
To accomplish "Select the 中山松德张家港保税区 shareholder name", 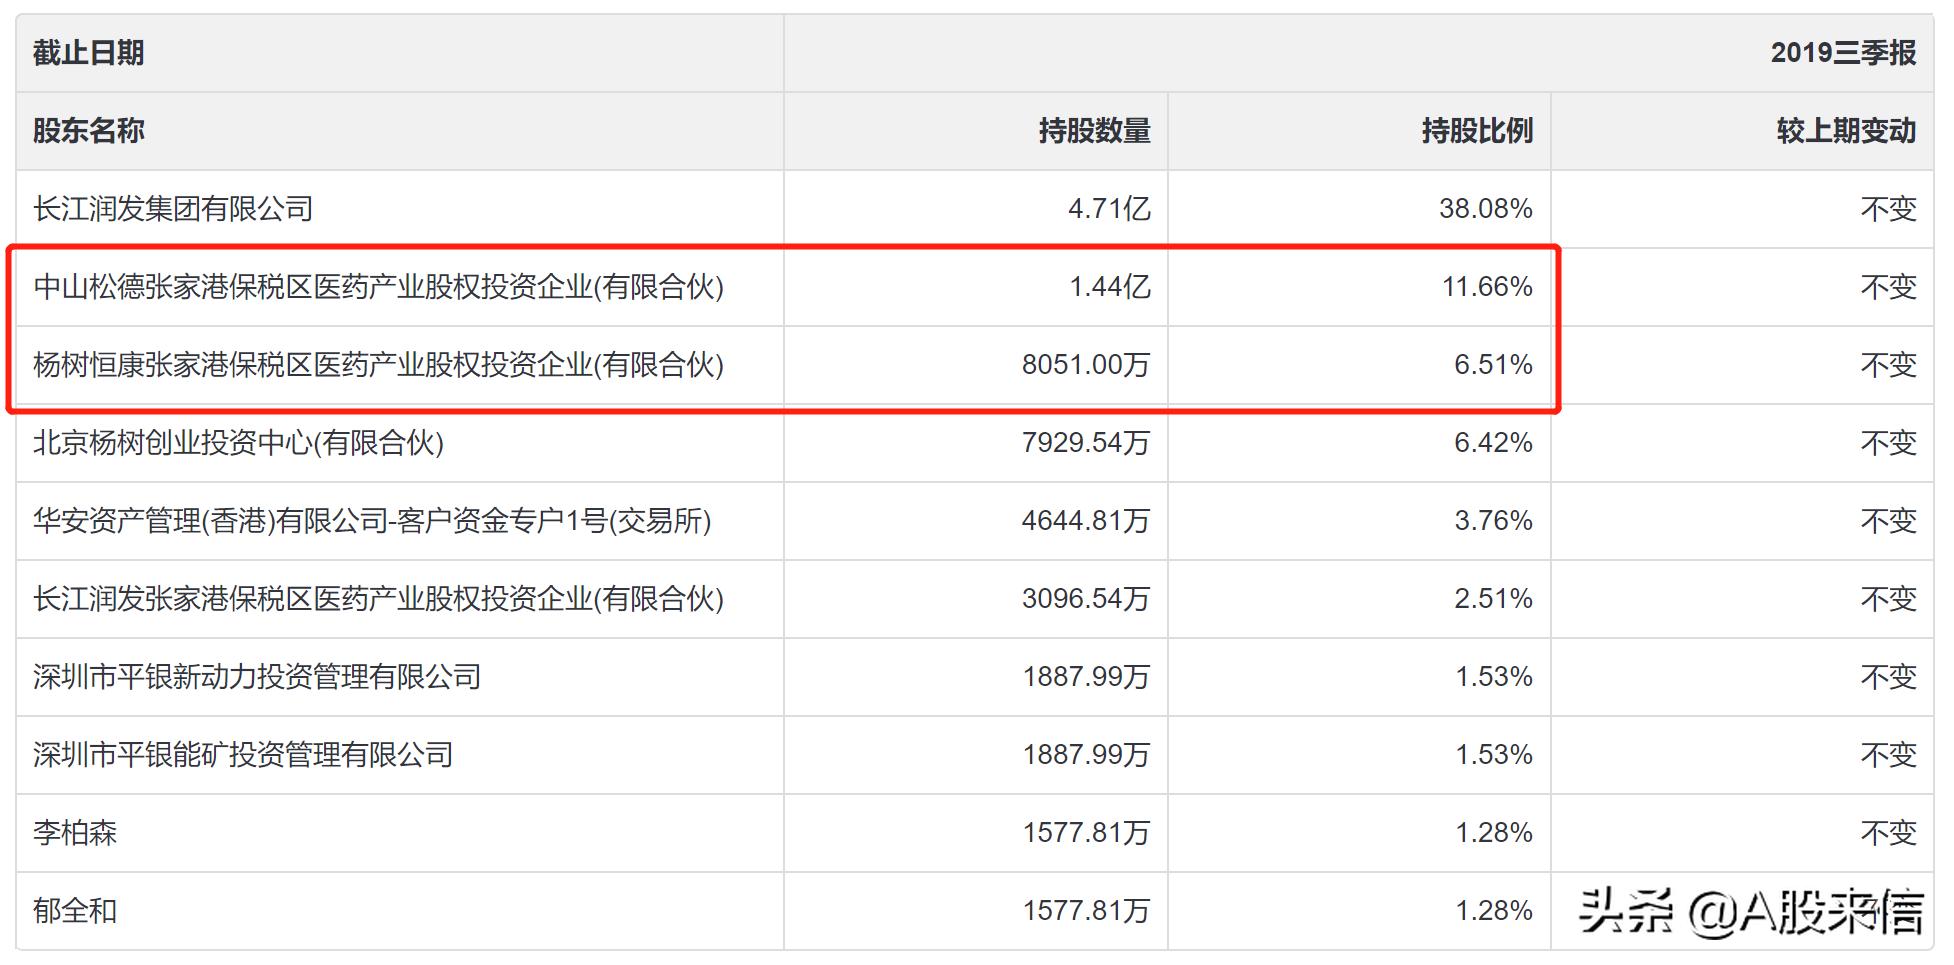I will [x=378, y=287].
